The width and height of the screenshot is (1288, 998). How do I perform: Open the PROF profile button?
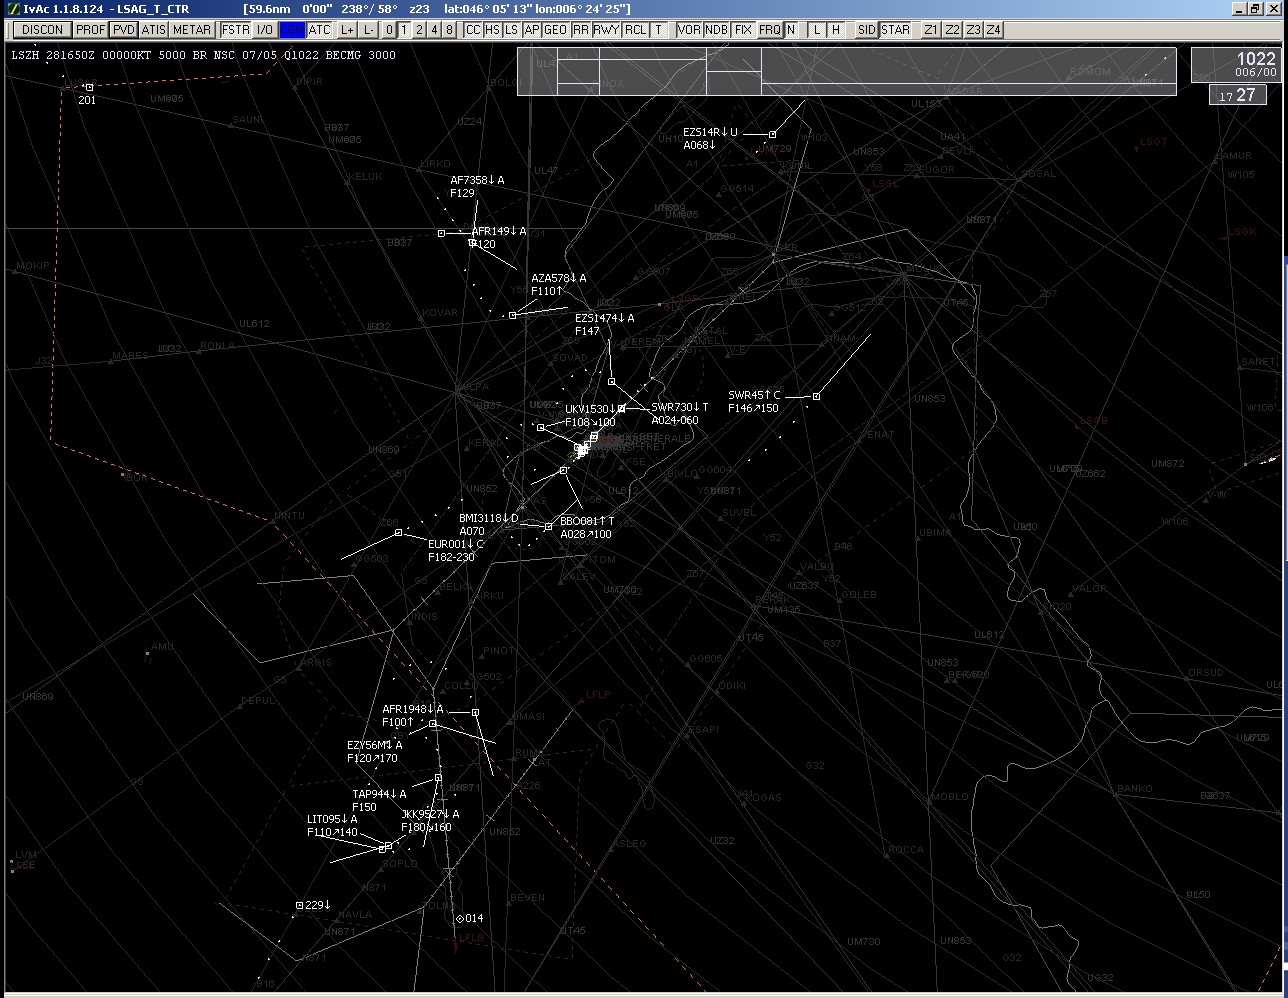90,30
